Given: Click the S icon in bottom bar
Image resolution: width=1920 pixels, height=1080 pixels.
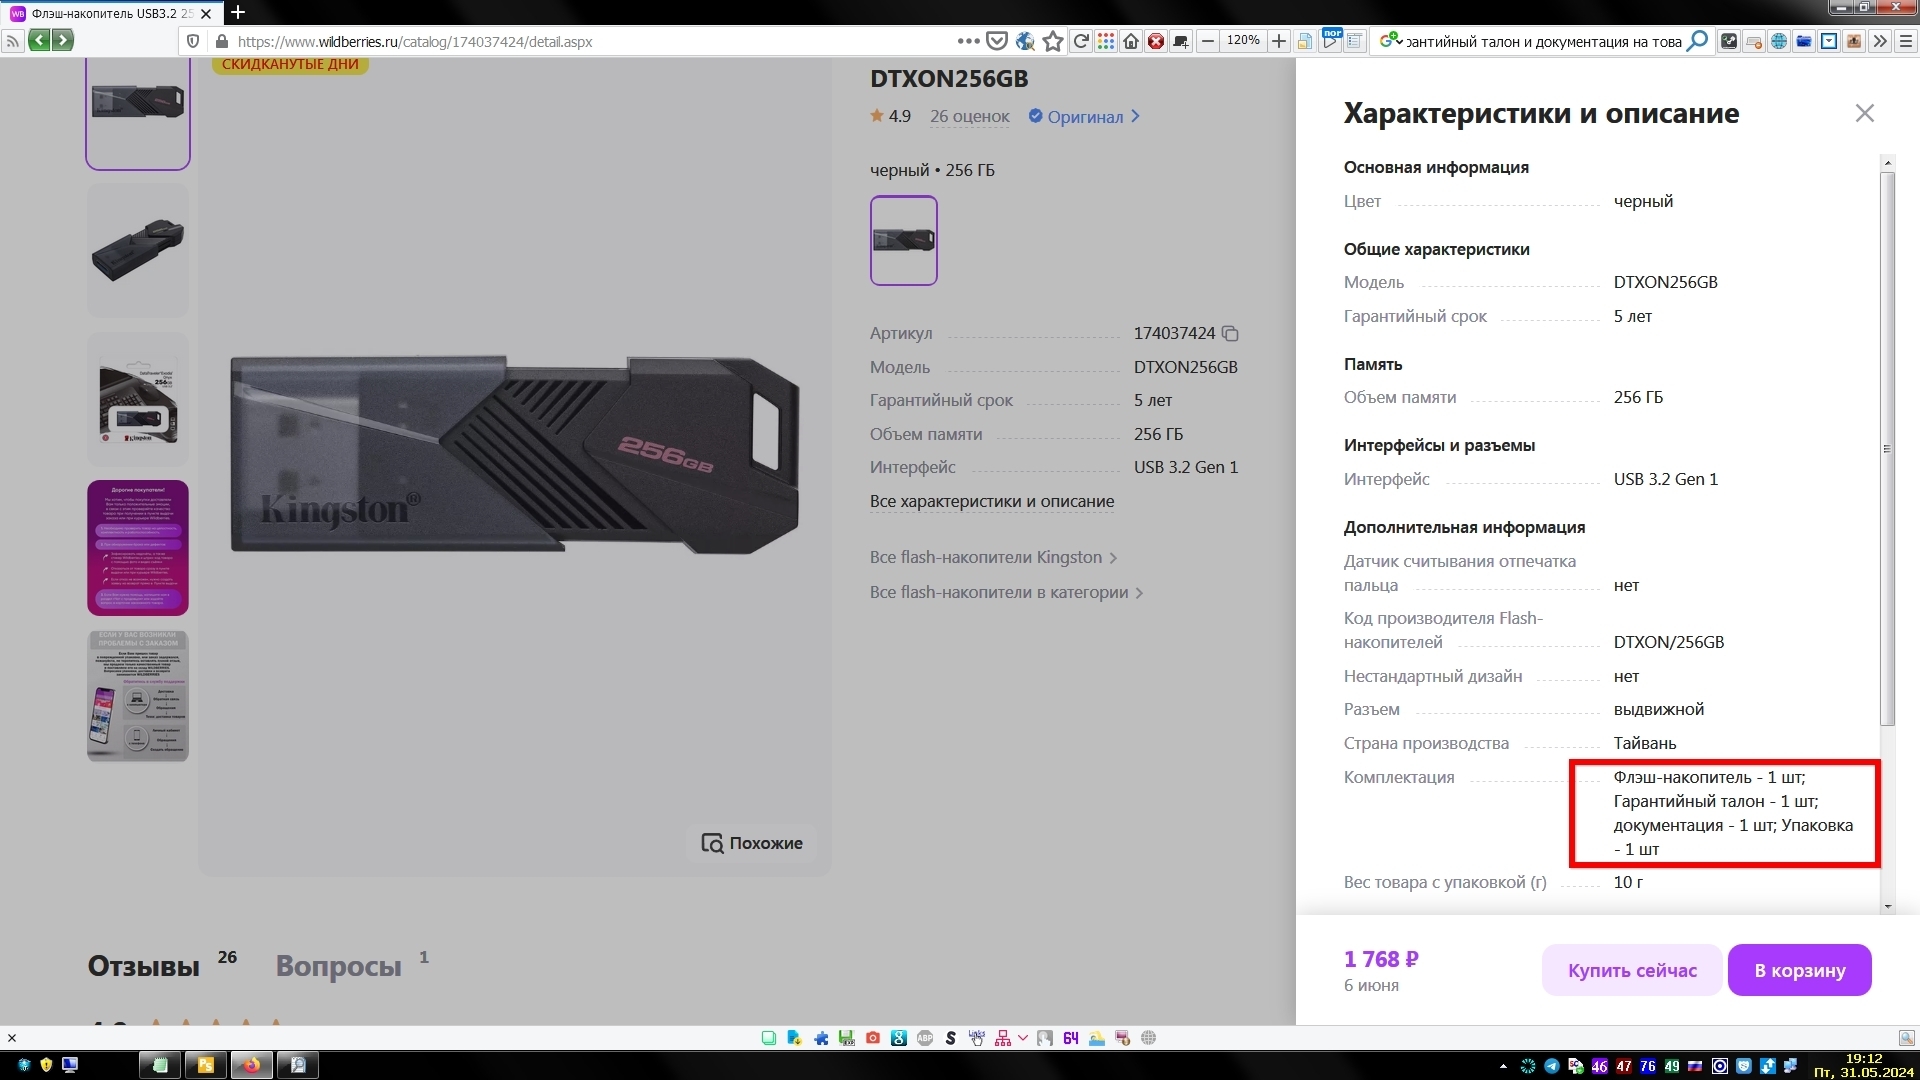Looking at the screenshot, I should (x=951, y=1038).
